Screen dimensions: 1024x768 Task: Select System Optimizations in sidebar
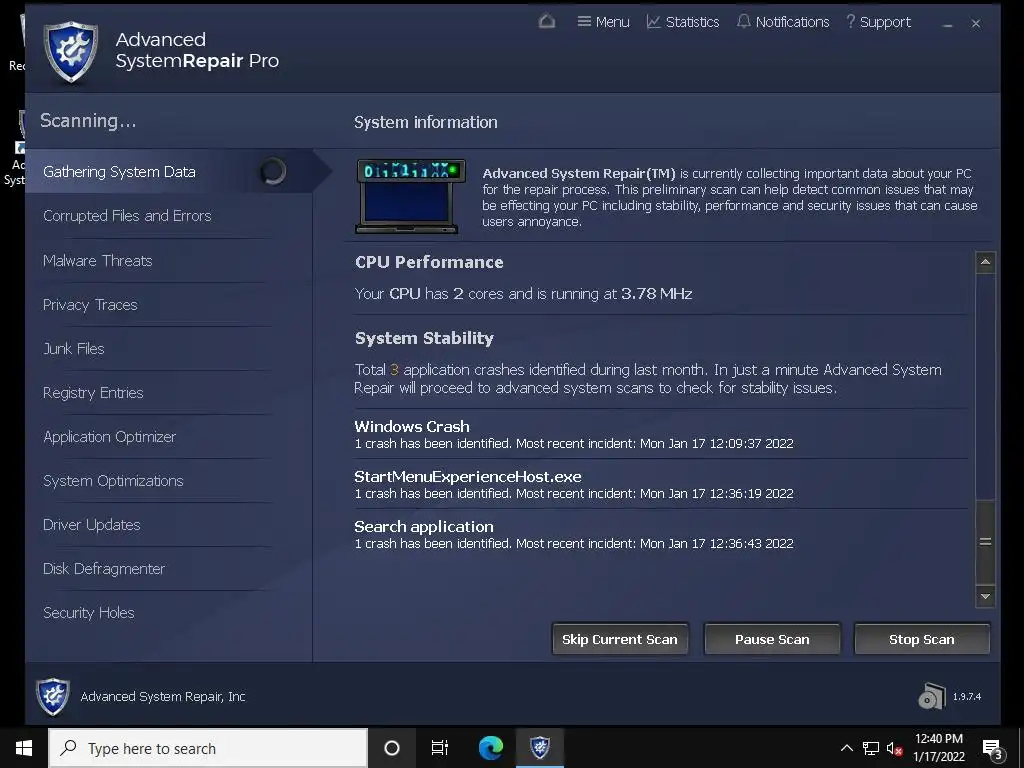pos(113,481)
